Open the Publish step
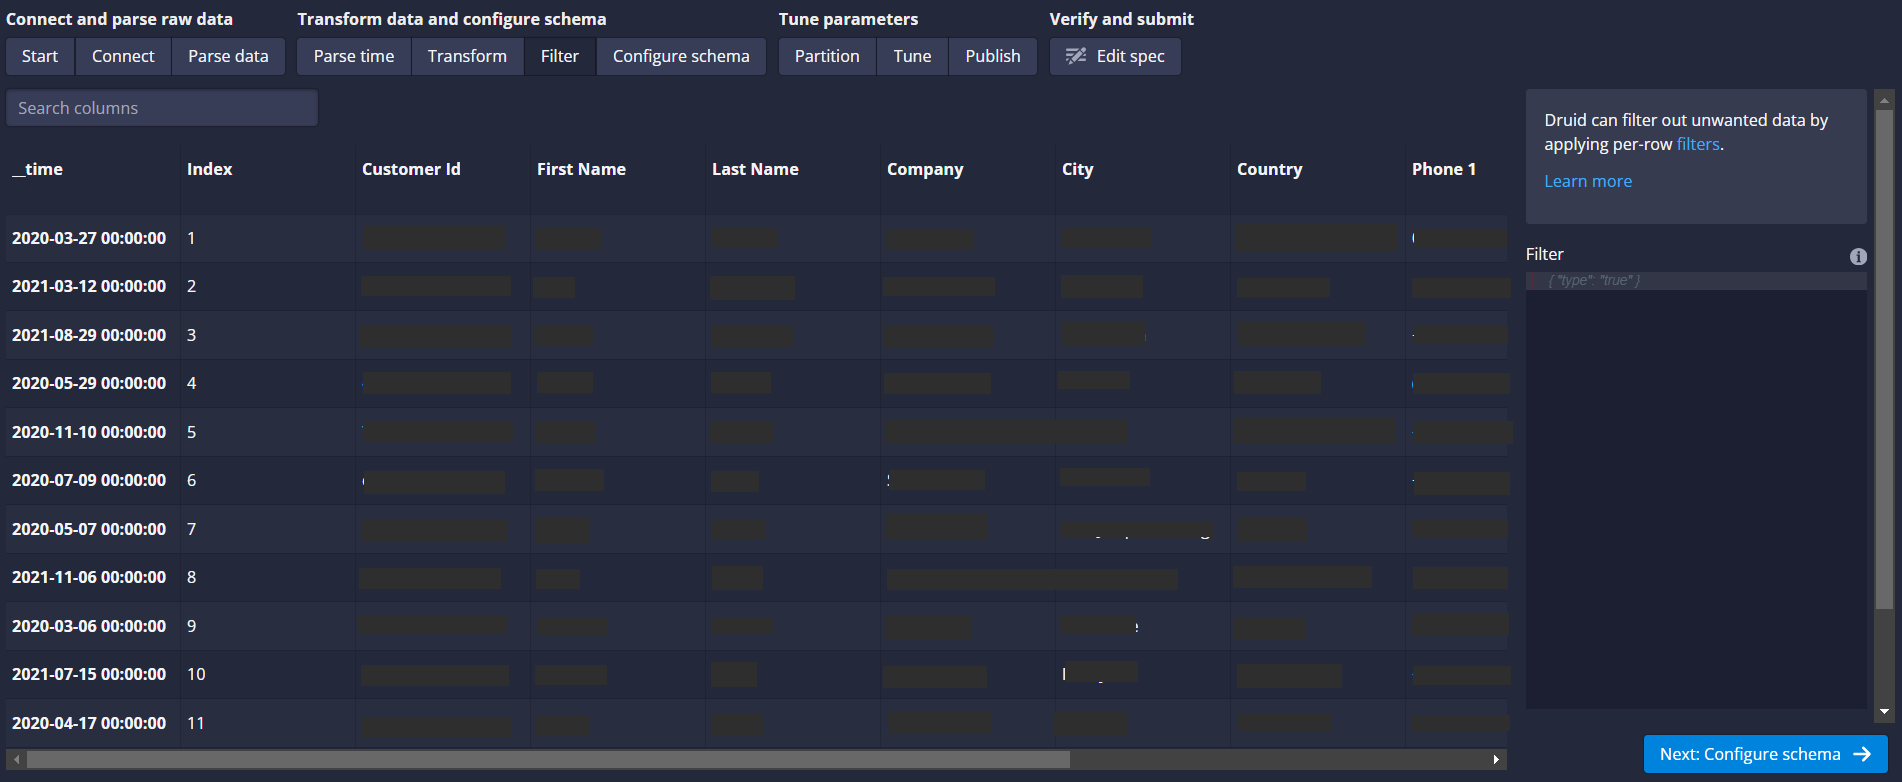The width and height of the screenshot is (1902, 782). tap(992, 56)
